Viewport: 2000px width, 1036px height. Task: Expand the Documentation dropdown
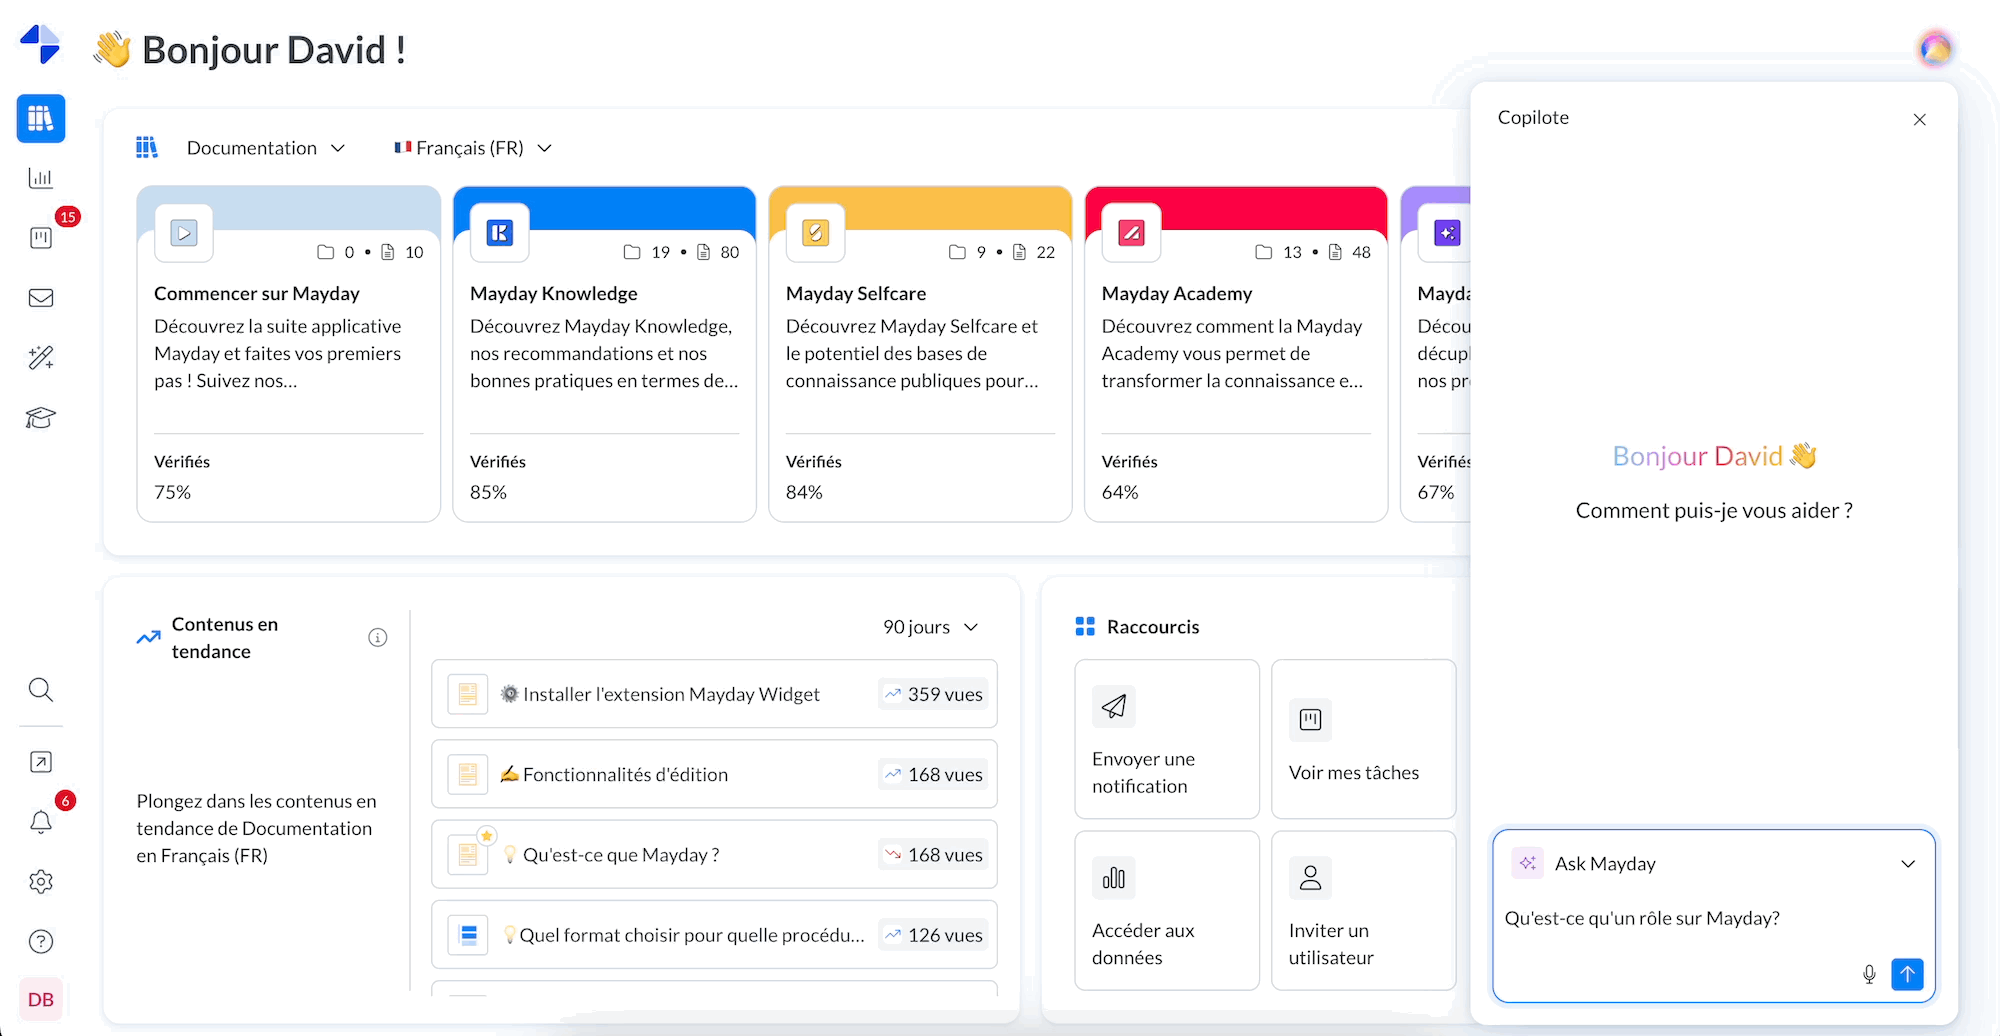click(265, 148)
